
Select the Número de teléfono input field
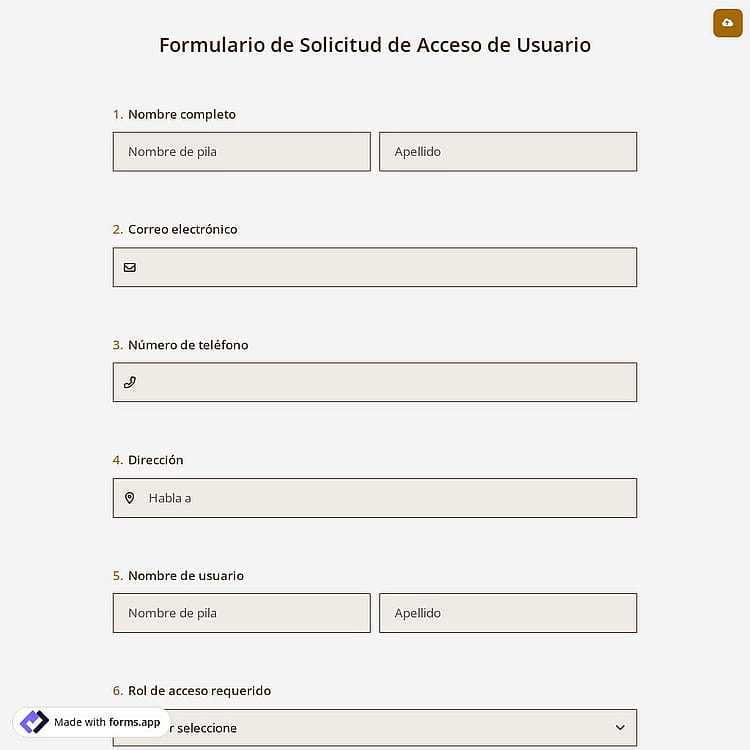tap(375, 382)
